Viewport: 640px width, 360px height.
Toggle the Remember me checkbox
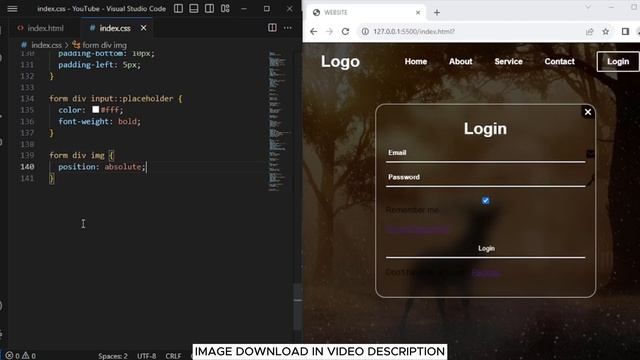[x=485, y=200]
